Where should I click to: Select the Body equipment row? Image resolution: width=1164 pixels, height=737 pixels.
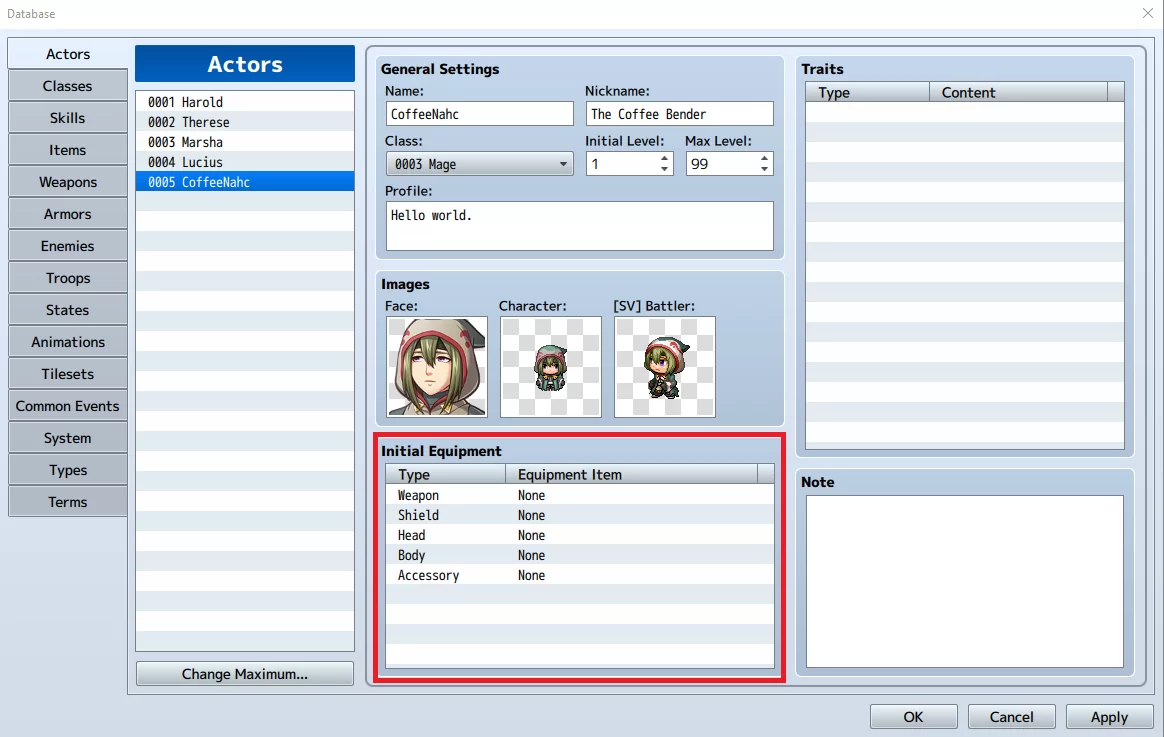(580, 555)
